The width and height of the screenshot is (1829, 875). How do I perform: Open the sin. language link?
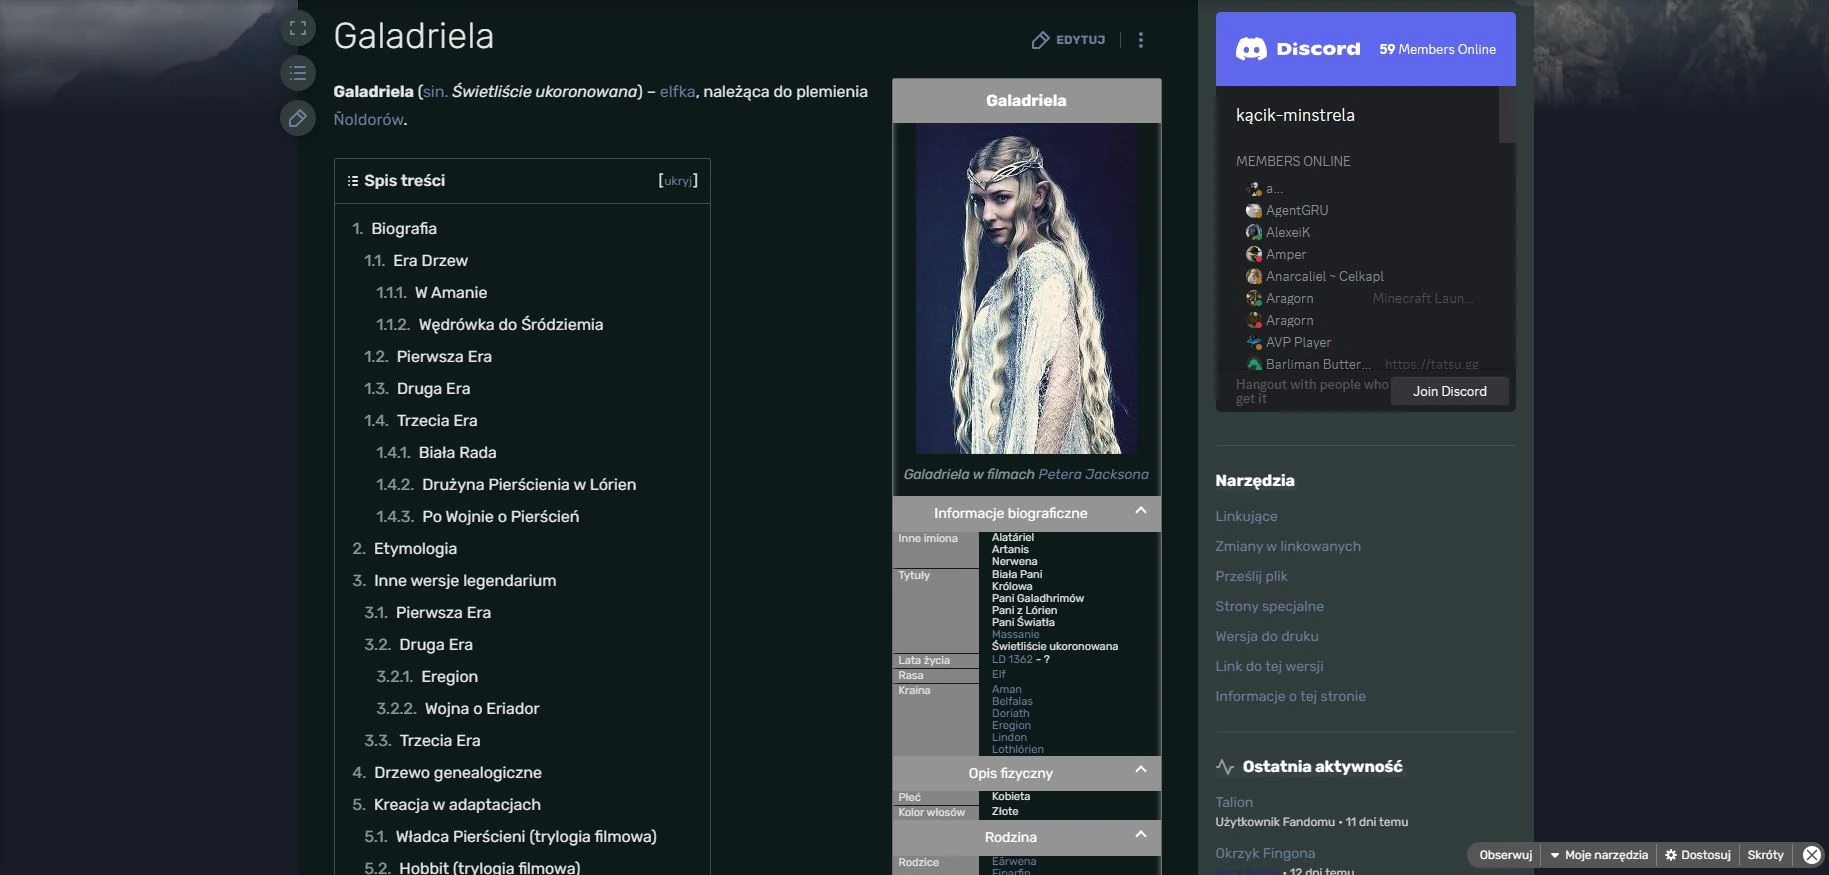click(435, 92)
